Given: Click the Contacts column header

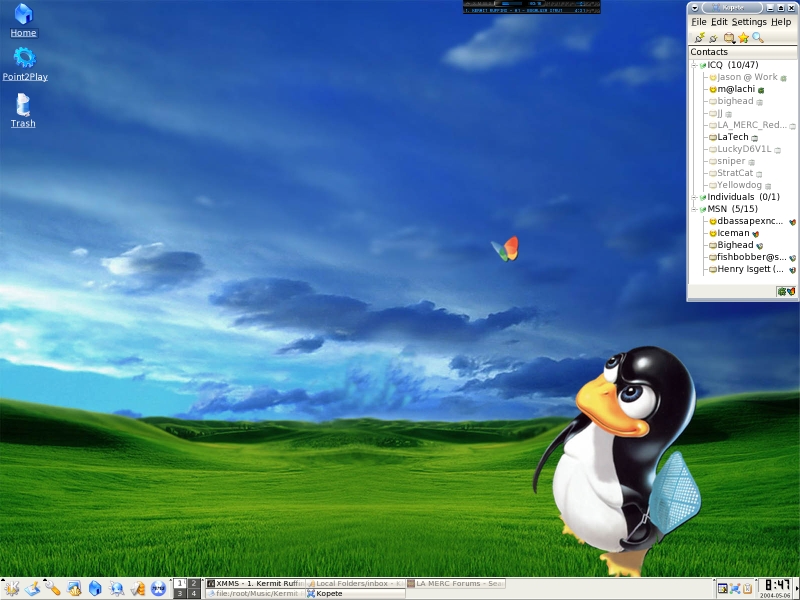Looking at the screenshot, I should coord(742,52).
